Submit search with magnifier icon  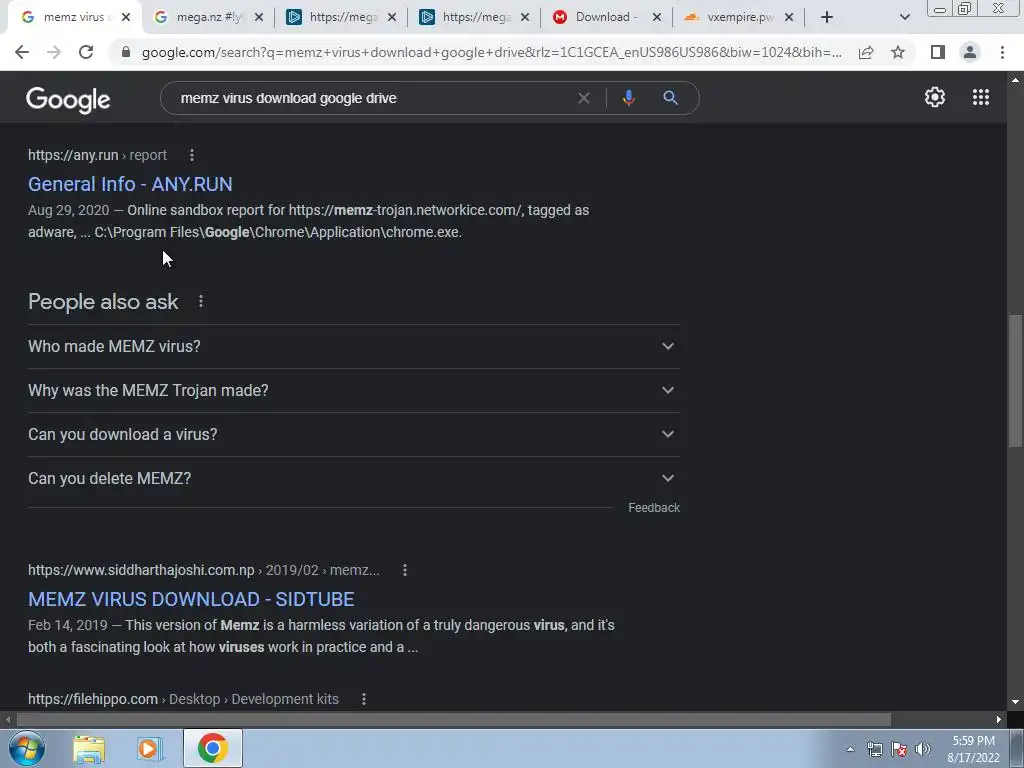(670, 98)
